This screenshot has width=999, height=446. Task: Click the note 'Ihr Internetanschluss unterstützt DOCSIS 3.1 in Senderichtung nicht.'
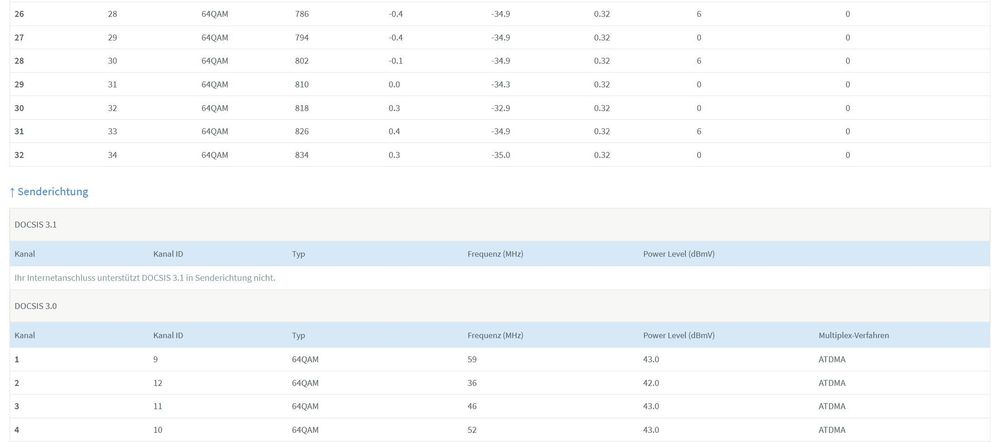(x=145, y=278)
